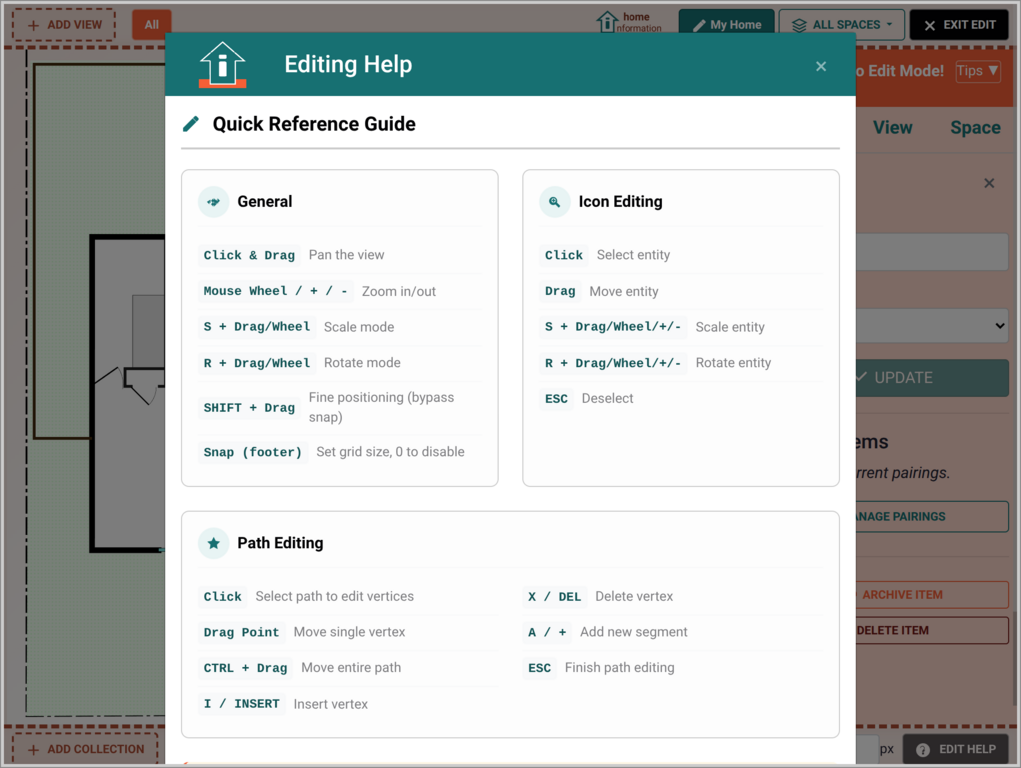
Task: Click the 'CTRL + Drag' shortcut label
Action: (245, 668)
